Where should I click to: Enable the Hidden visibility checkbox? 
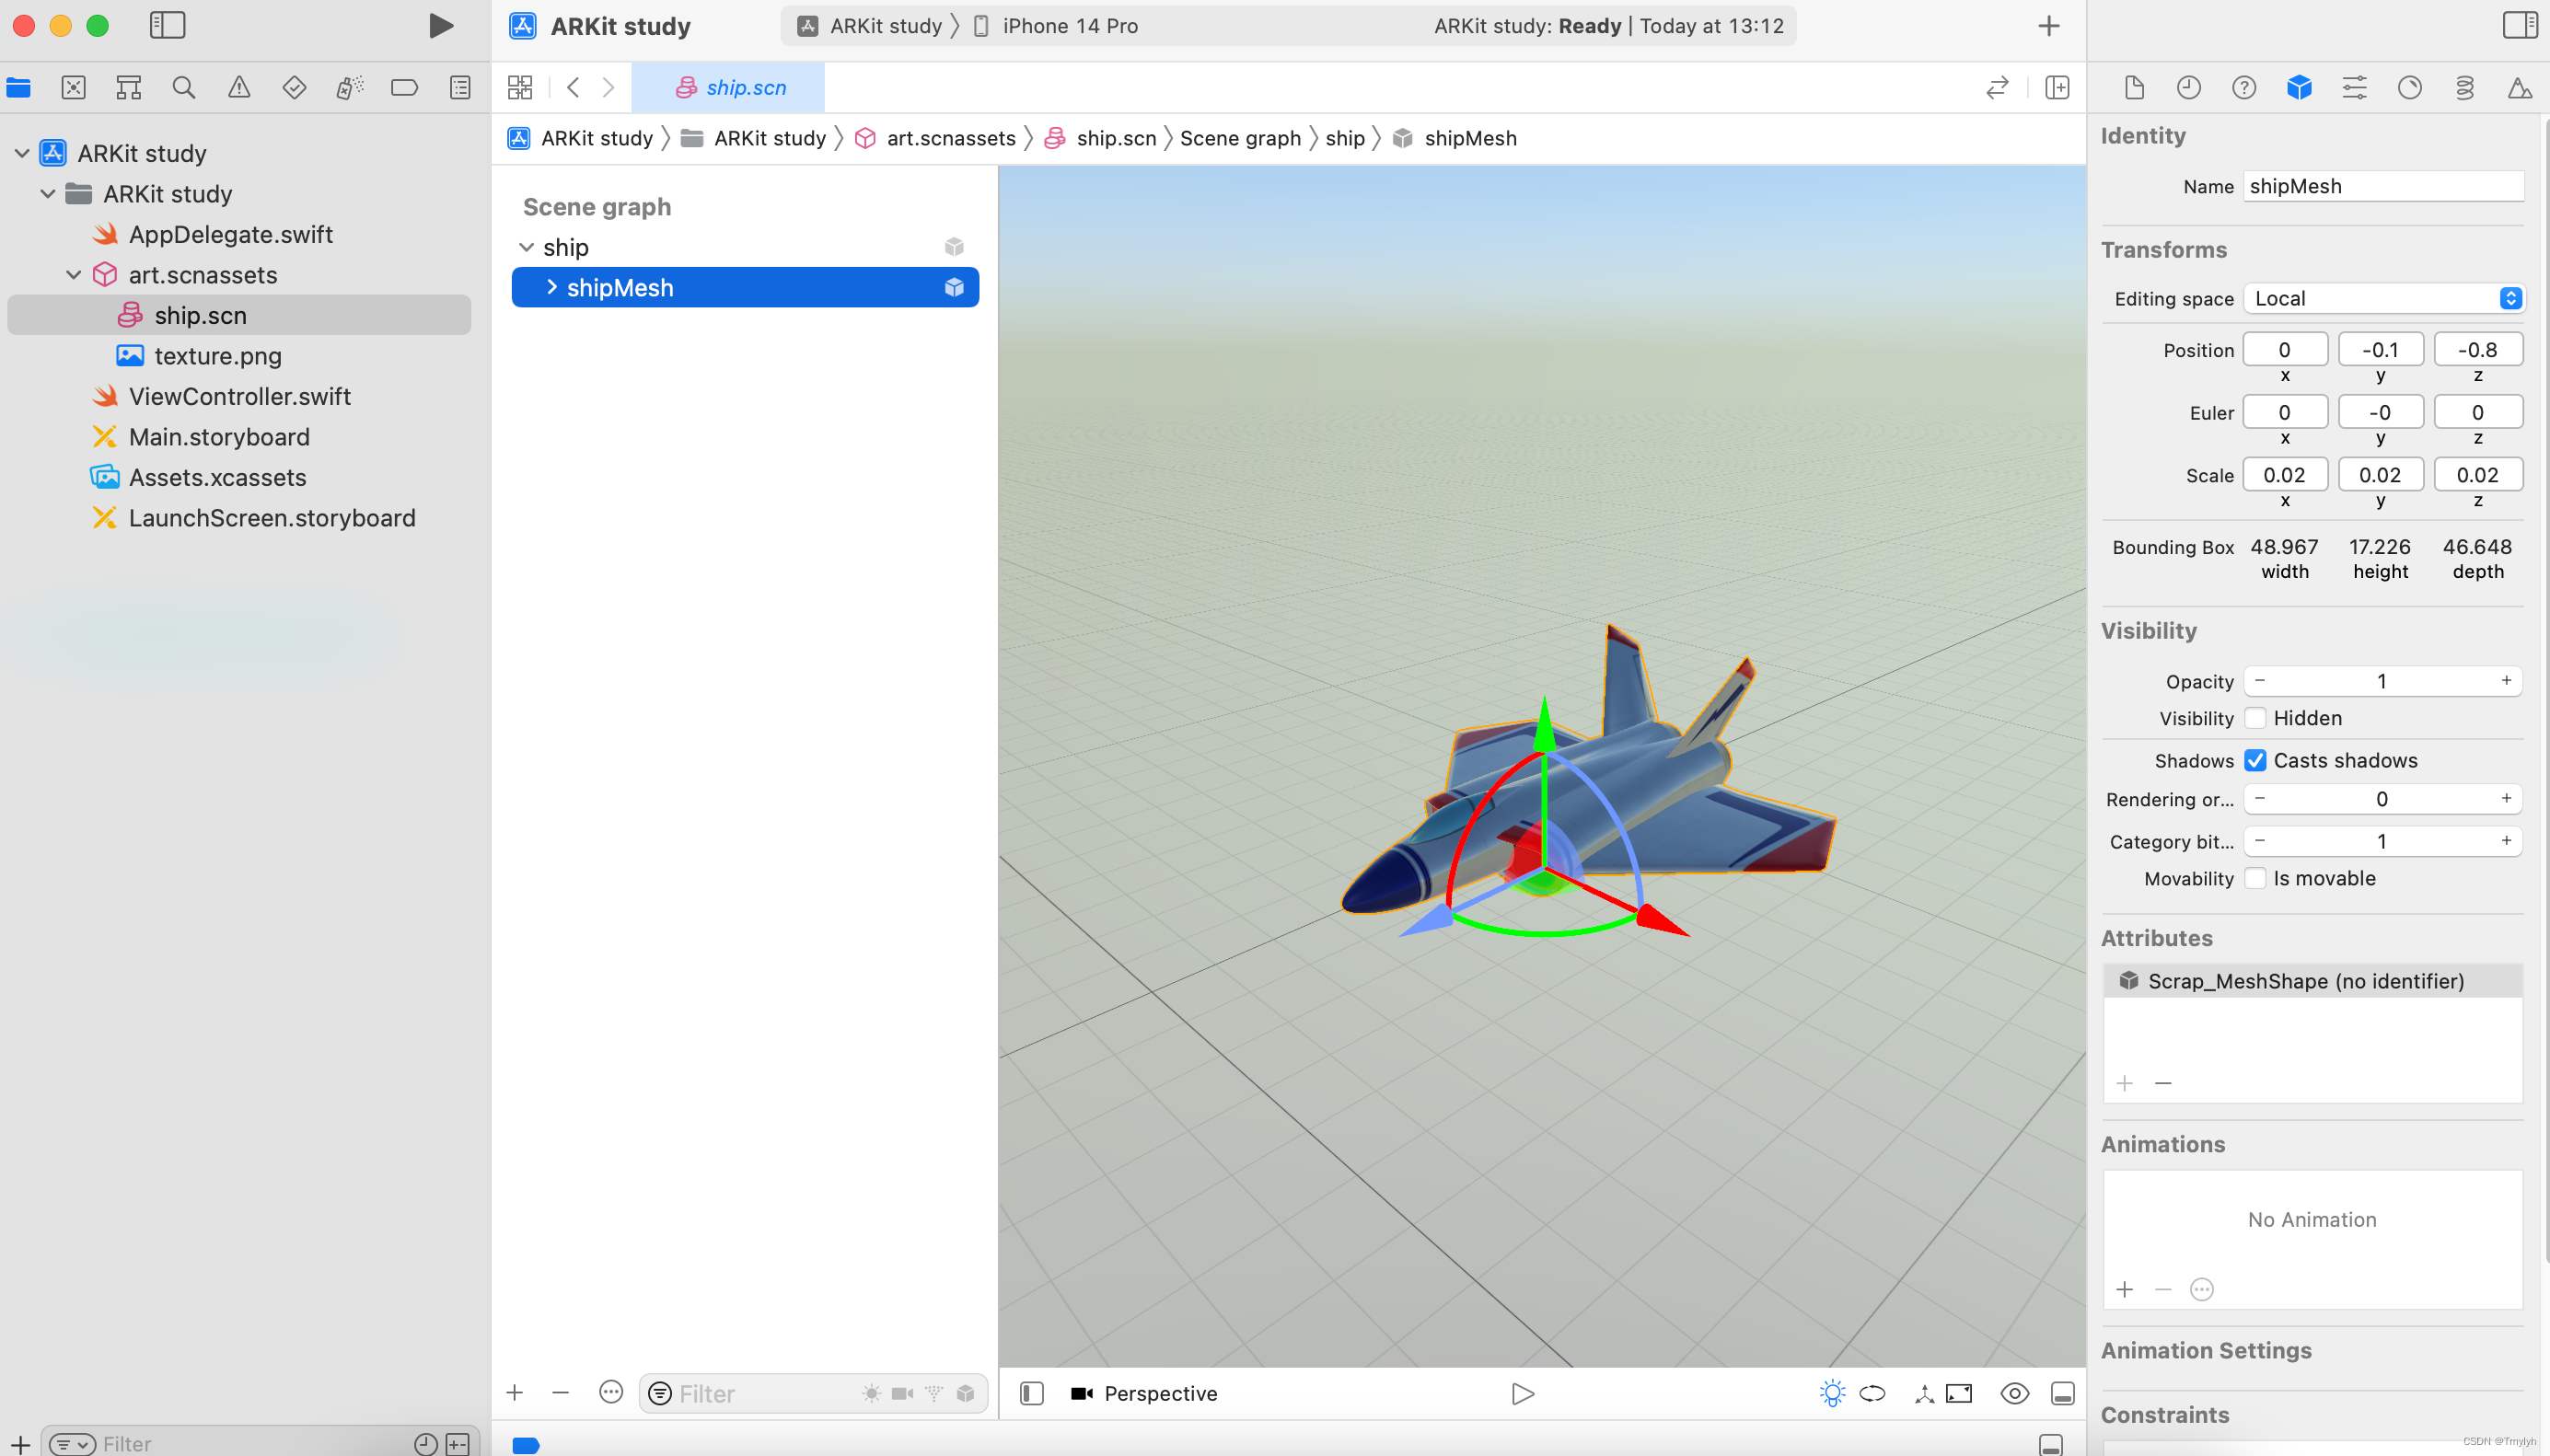pos(2255,718)
